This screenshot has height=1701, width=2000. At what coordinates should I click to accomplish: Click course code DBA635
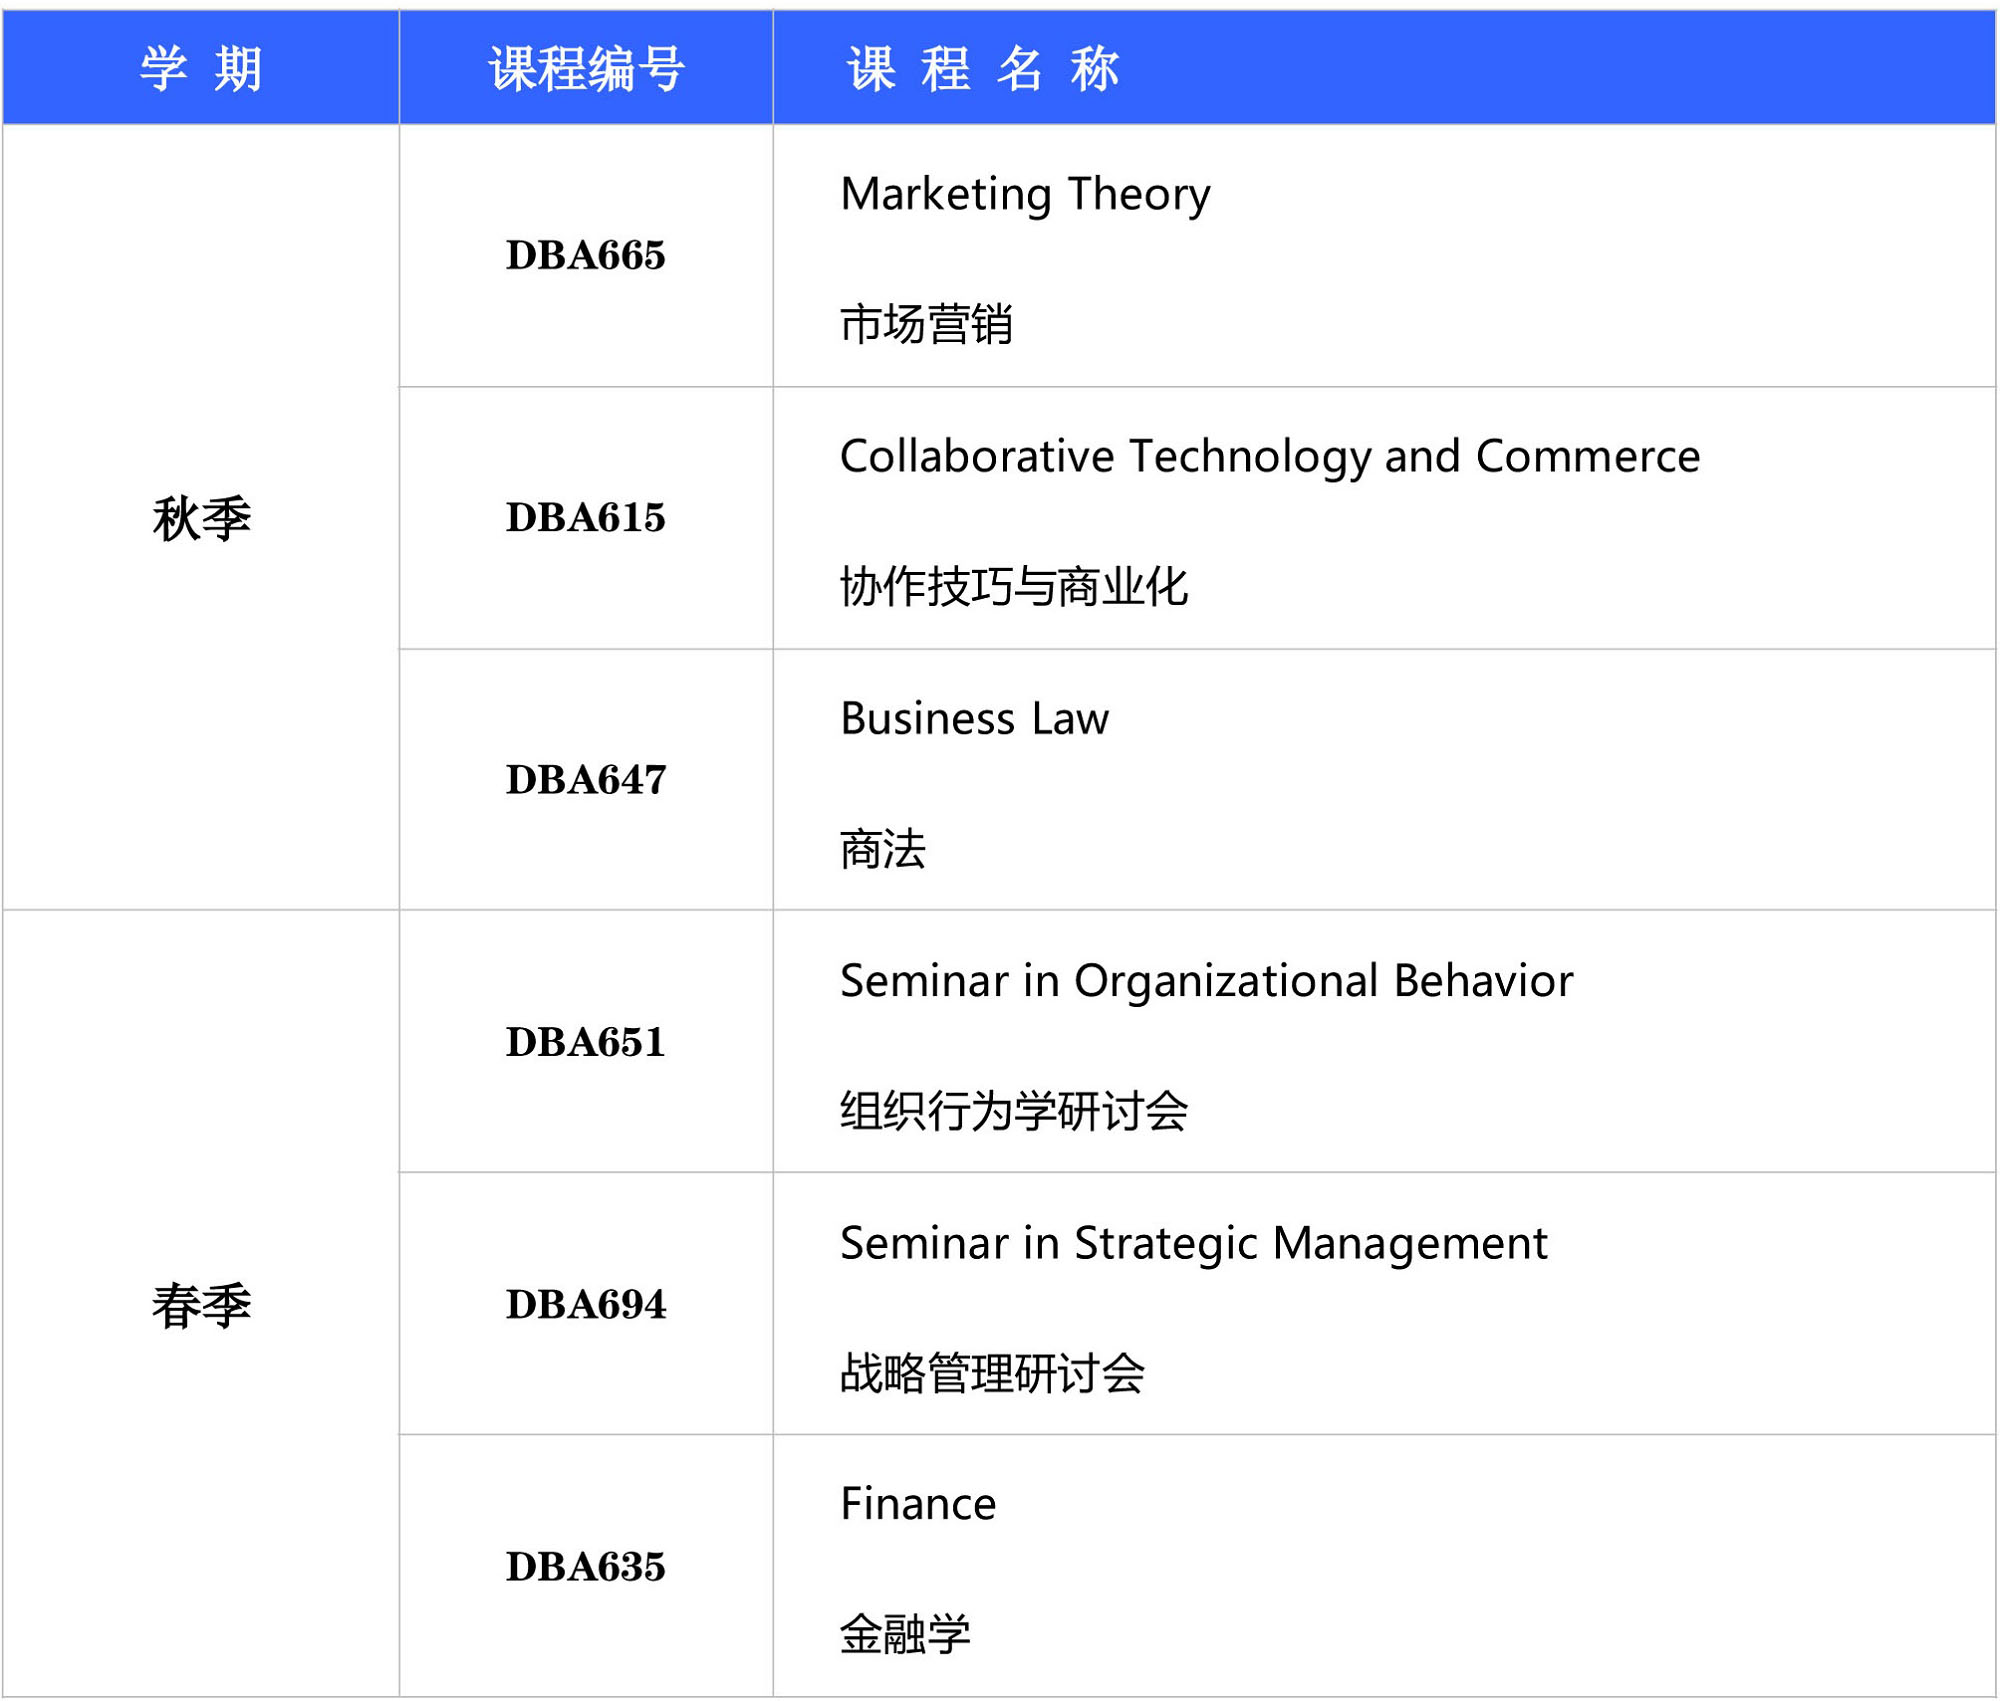click(586, 1566)
